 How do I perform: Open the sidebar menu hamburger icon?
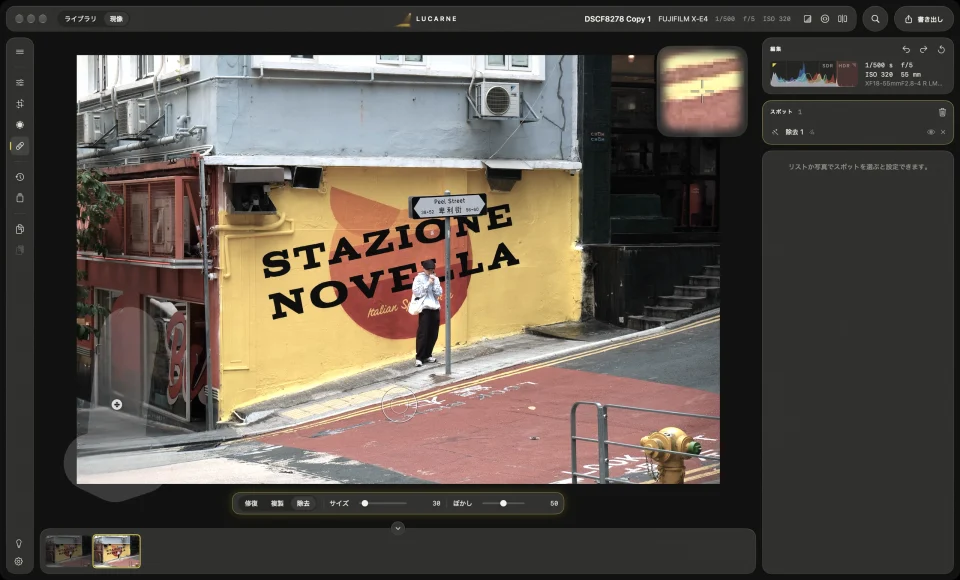(20, 52)
